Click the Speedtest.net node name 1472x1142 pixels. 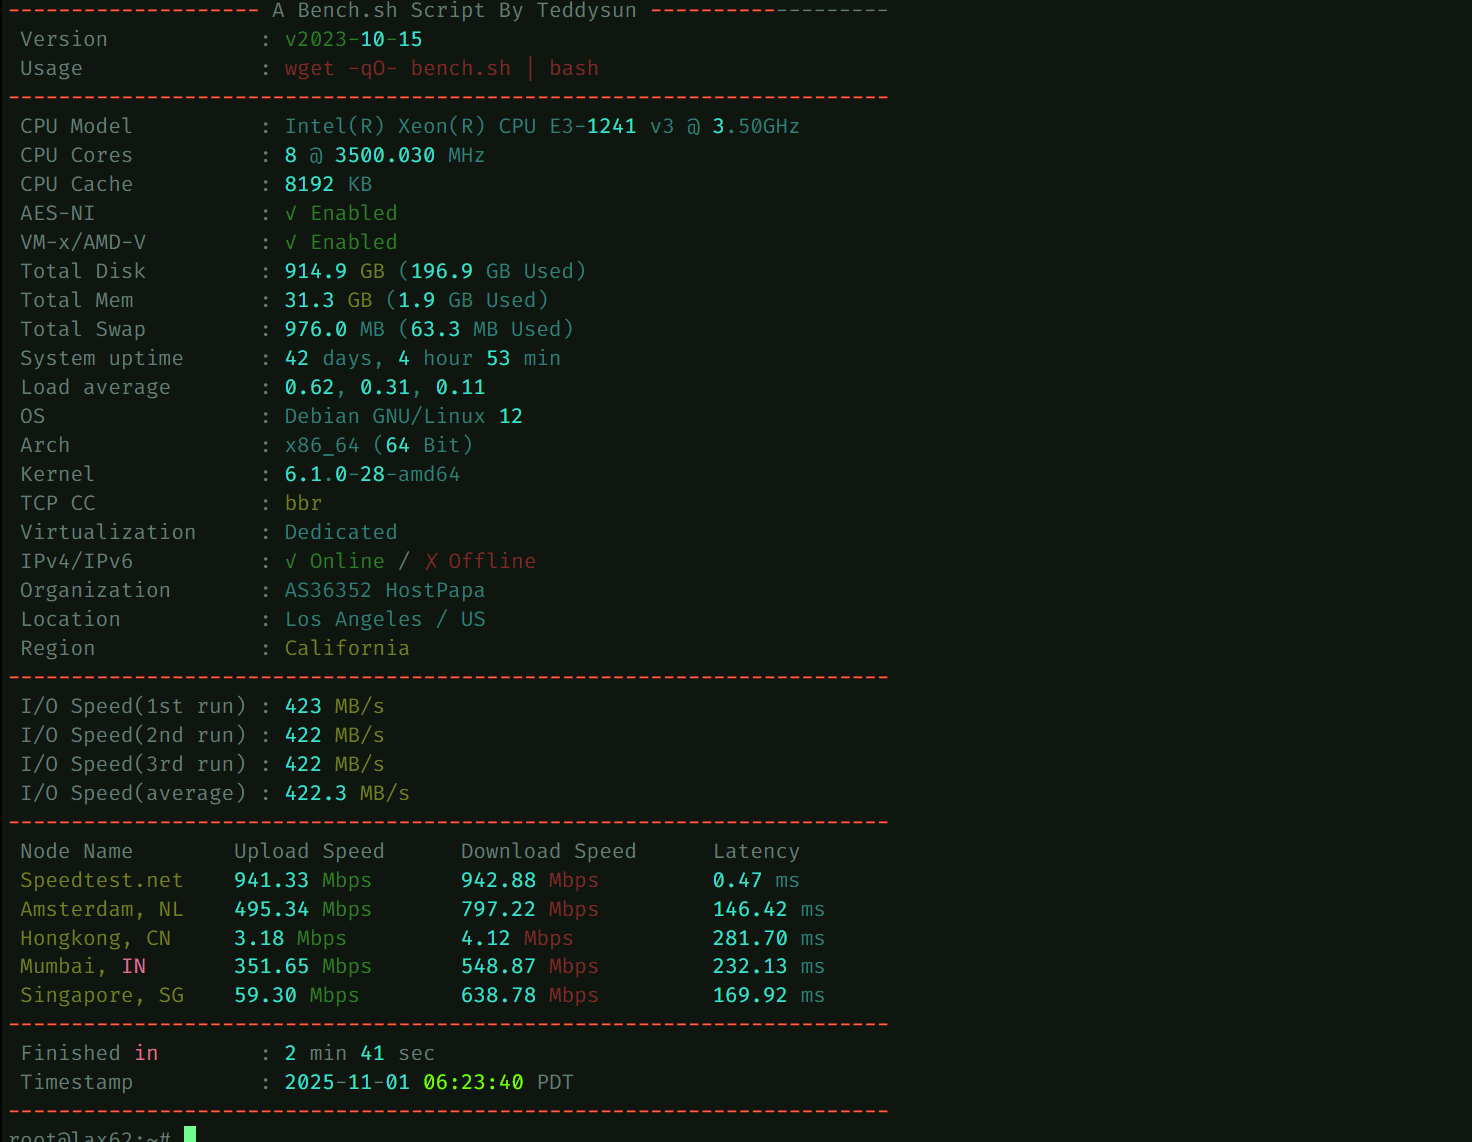(101, 881)
